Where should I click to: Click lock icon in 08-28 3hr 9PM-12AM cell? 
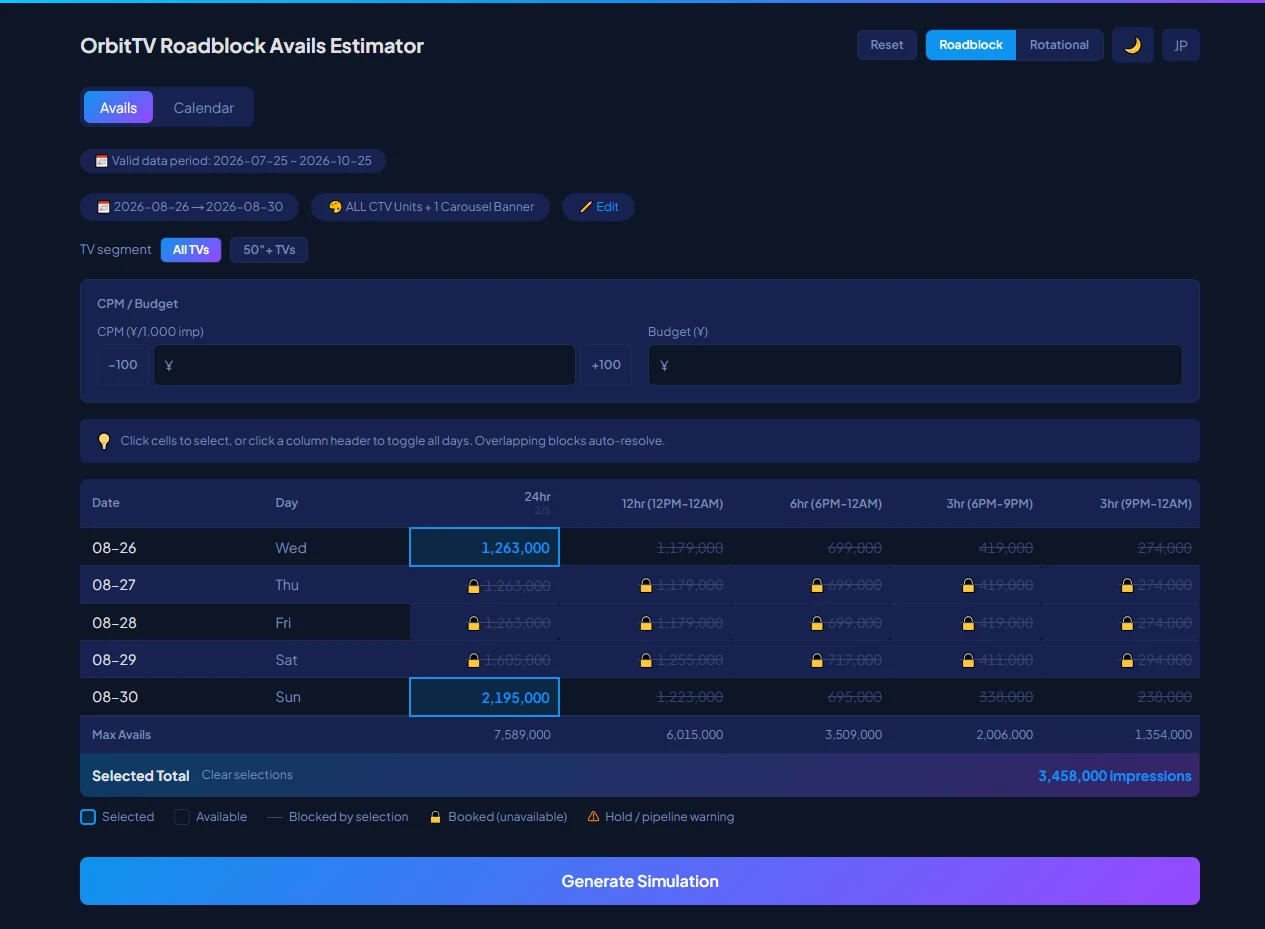[x=1127, y=623]
